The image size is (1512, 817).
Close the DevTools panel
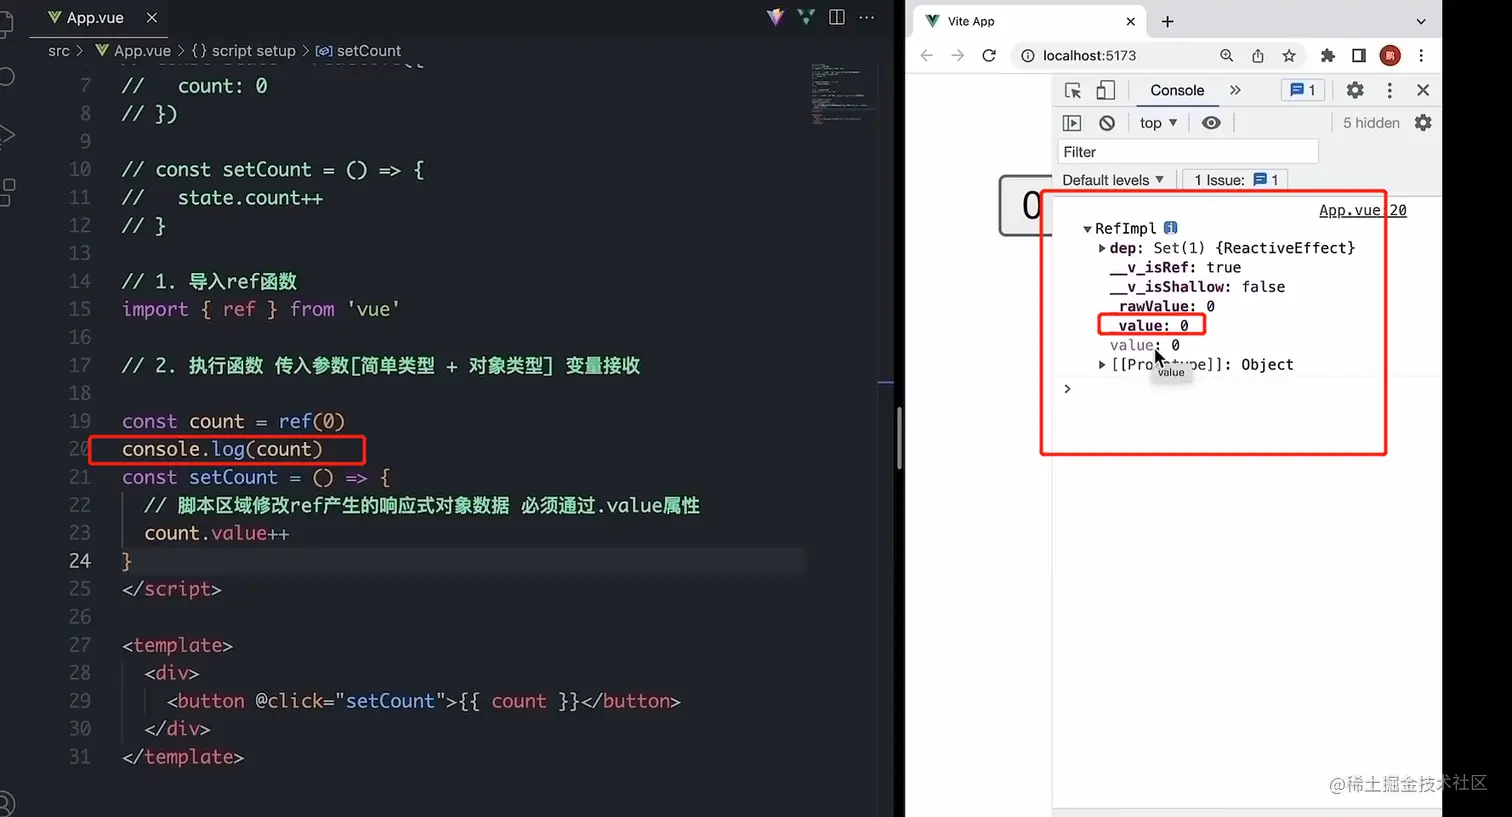click(x=1423, y=90)
